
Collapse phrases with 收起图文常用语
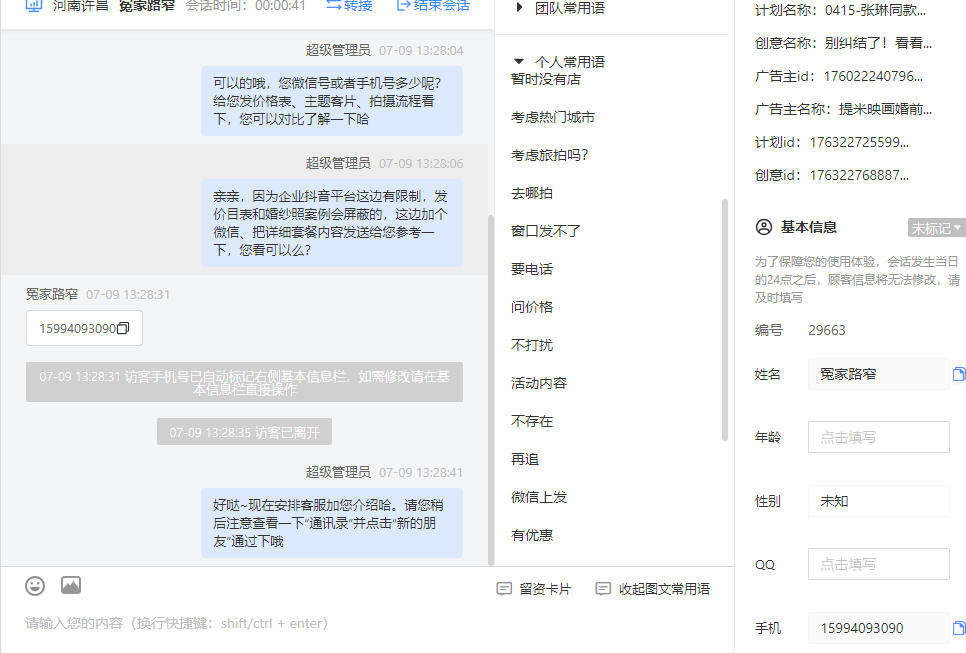point(653,589)
